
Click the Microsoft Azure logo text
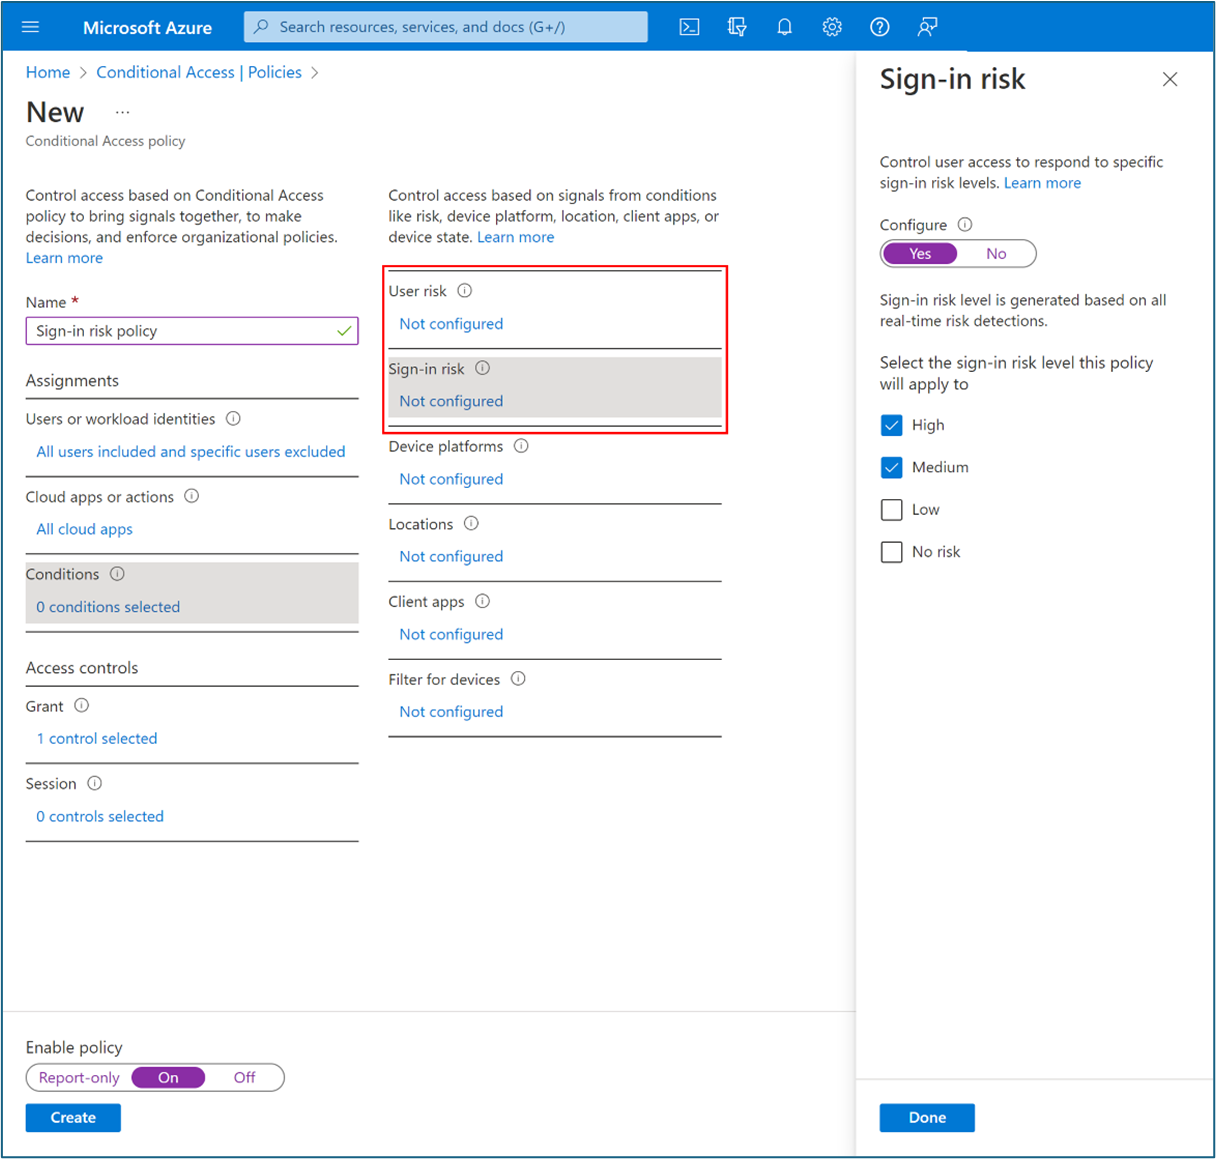coord(147,28)
